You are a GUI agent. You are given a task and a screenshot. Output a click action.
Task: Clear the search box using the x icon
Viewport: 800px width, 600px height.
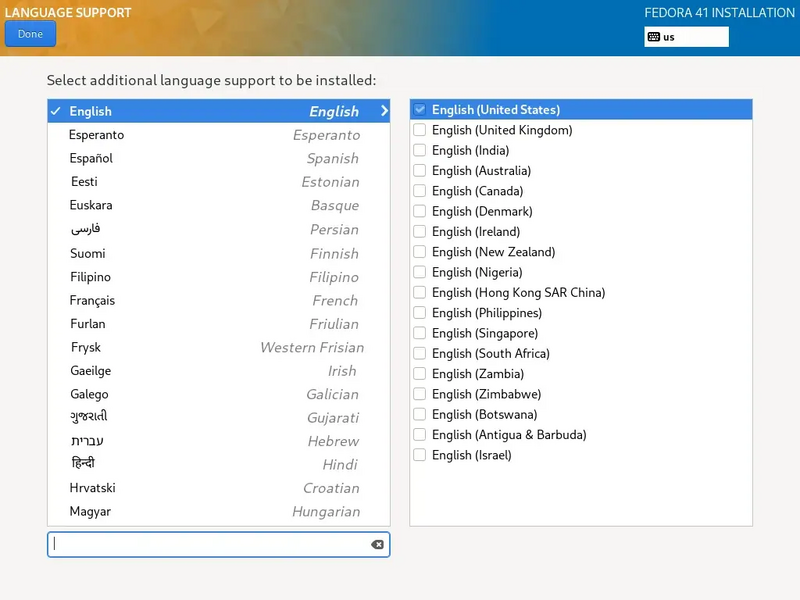tap(377, 543)
